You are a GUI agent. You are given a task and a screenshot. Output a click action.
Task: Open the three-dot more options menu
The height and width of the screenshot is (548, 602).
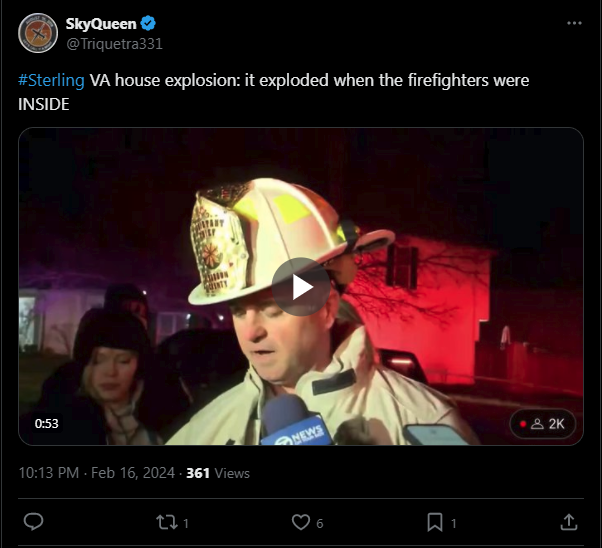click(574, 23)
